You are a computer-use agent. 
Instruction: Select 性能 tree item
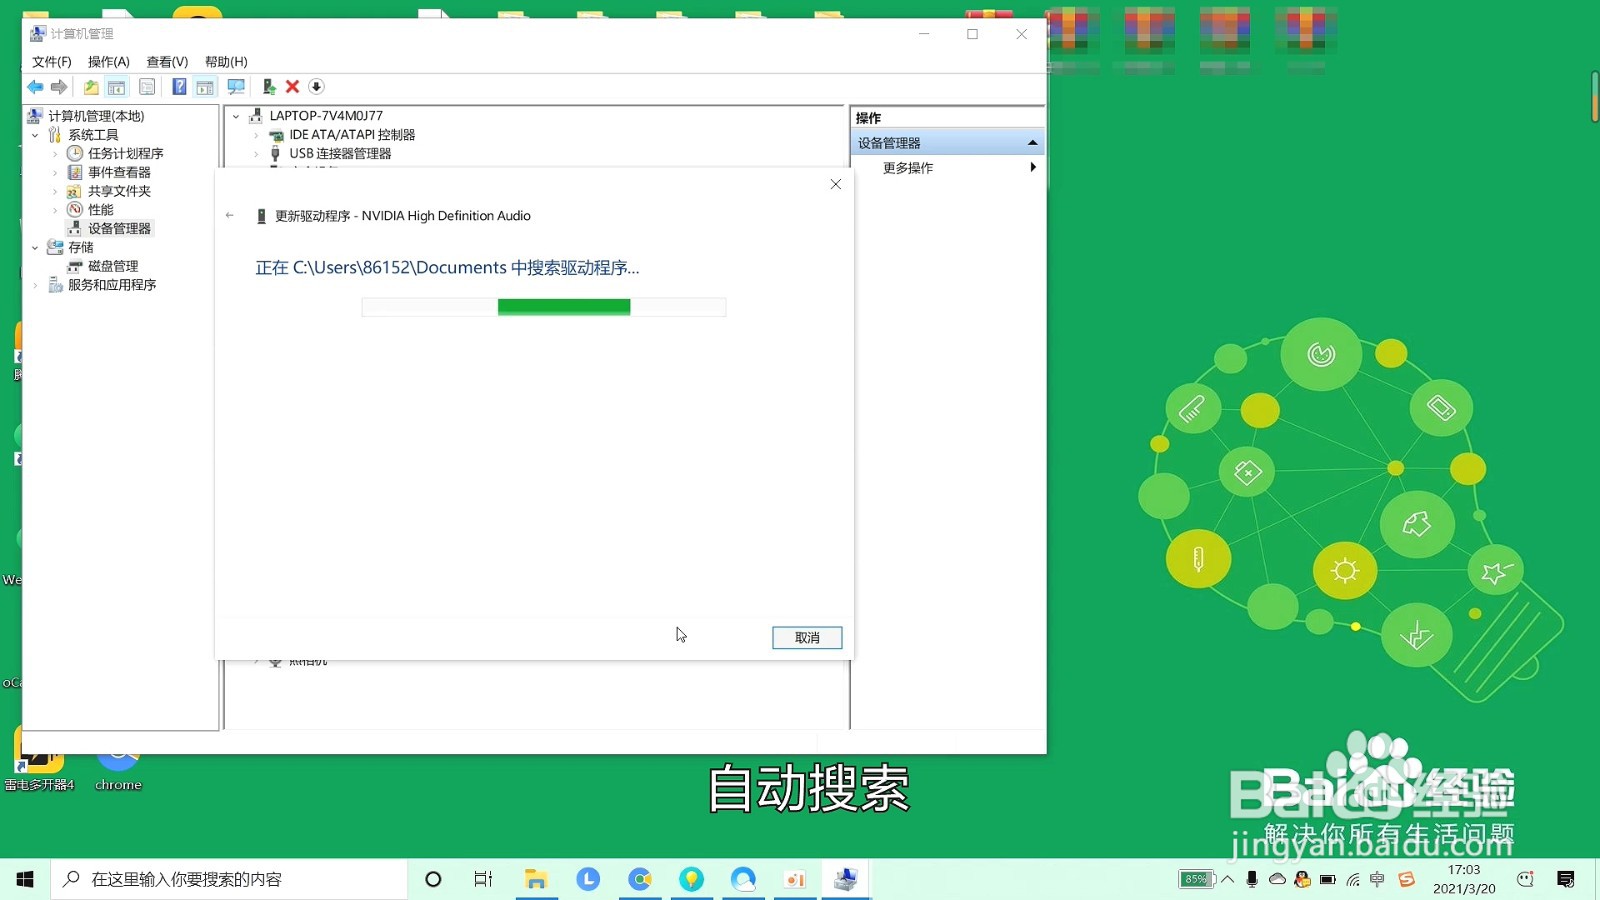pyautogui.click(x=100, y=210)
